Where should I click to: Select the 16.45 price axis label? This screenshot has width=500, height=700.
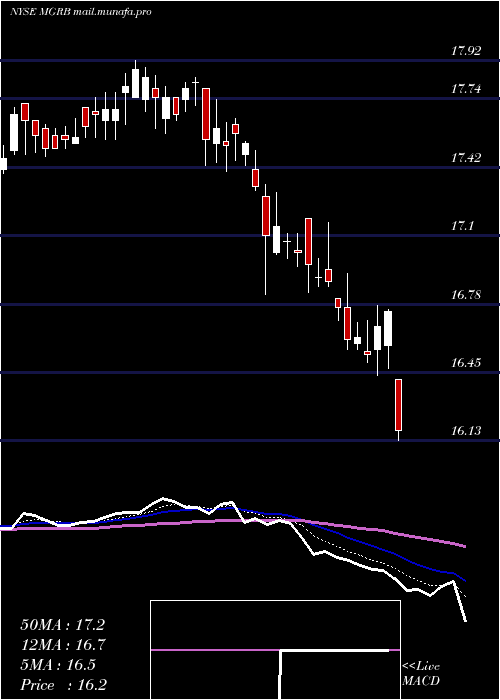pyautogui.click(x=466, y=362)
